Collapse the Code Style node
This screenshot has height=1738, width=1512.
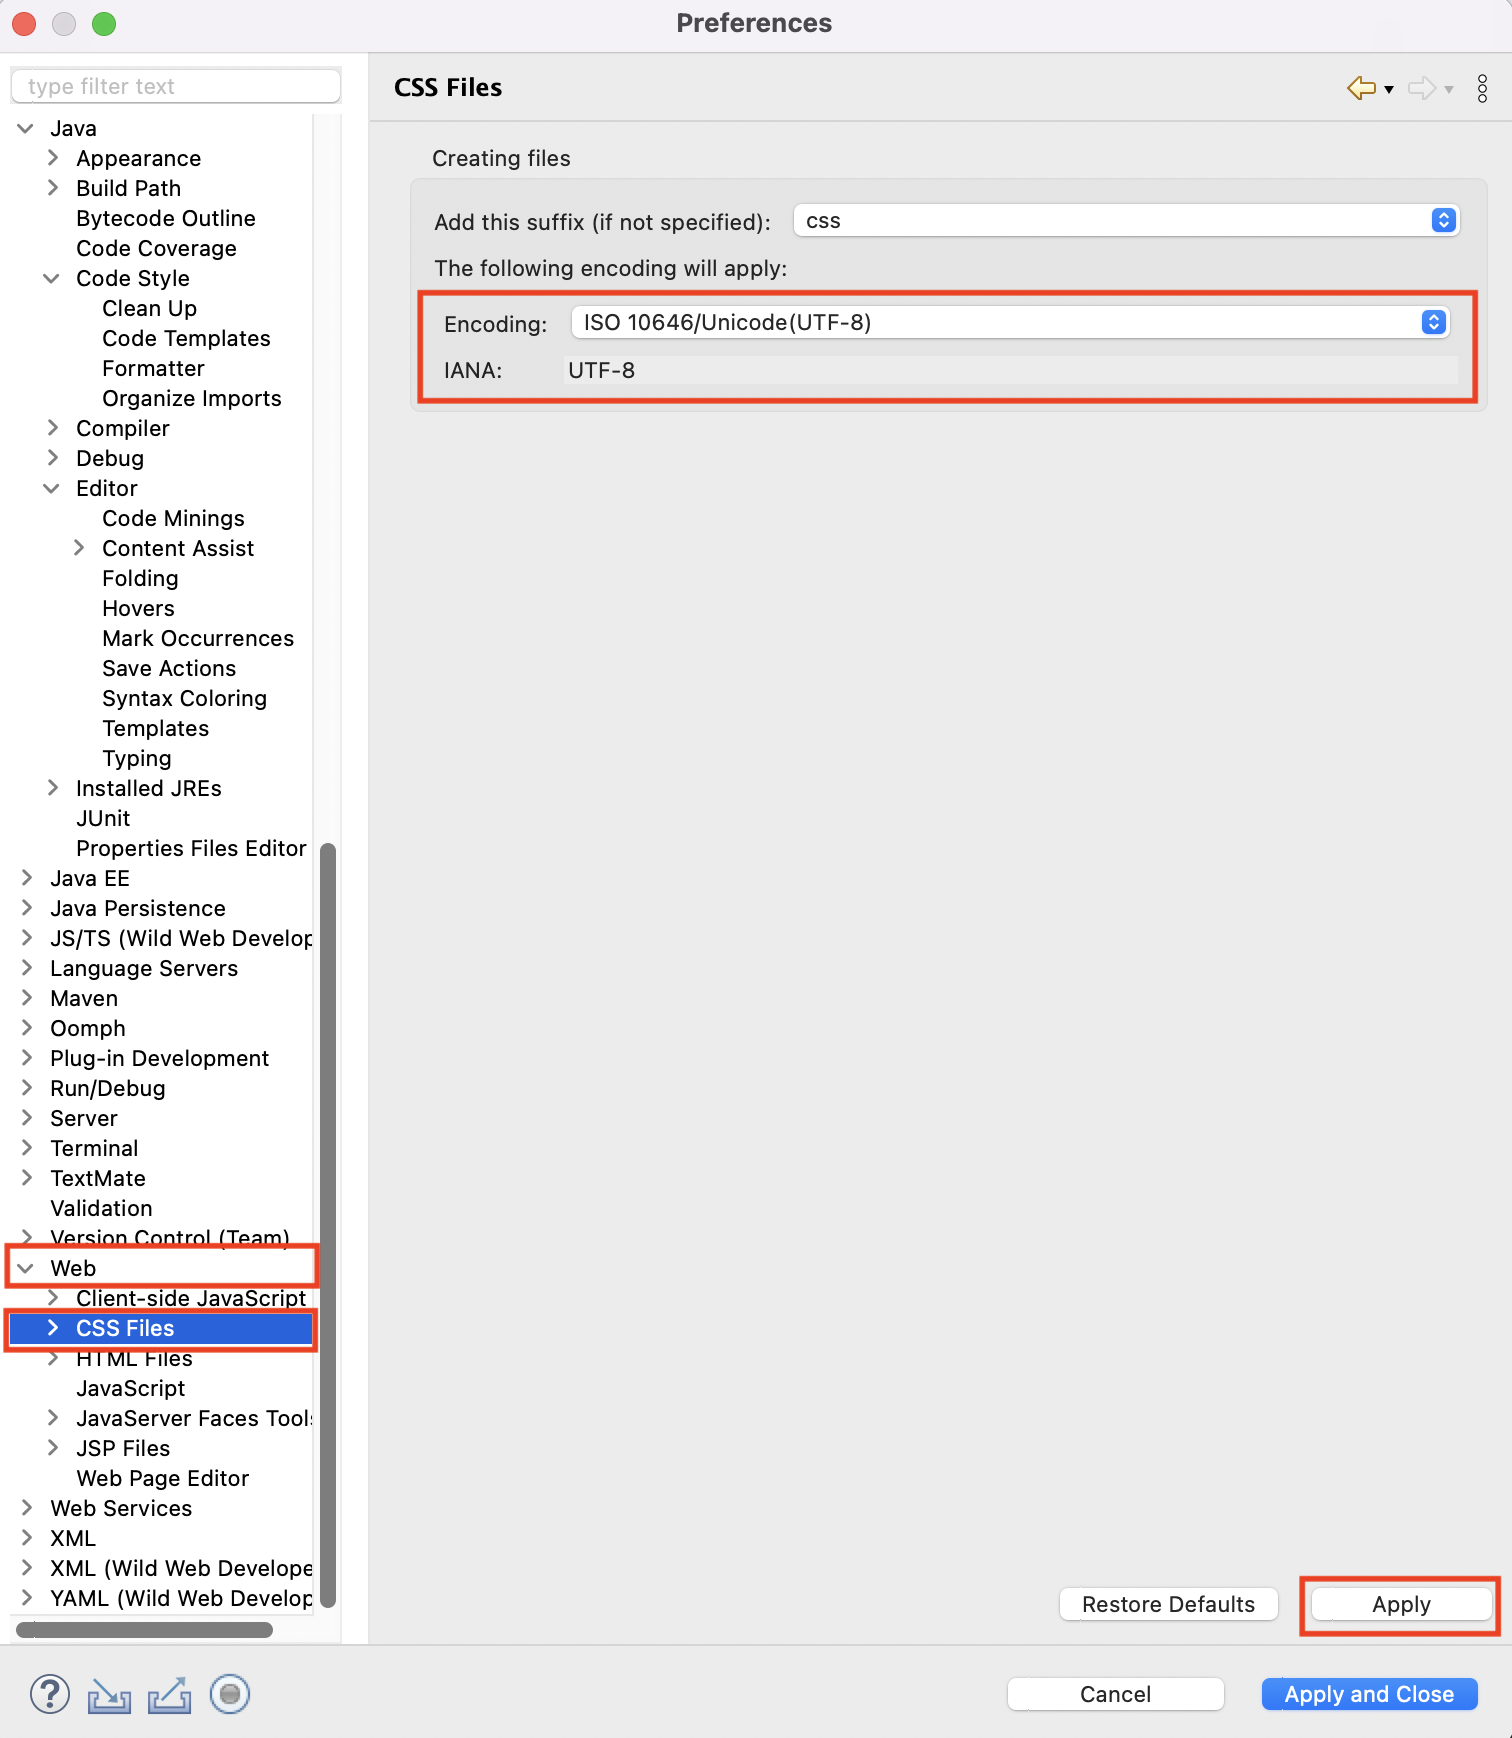click(x=51, y=278)
